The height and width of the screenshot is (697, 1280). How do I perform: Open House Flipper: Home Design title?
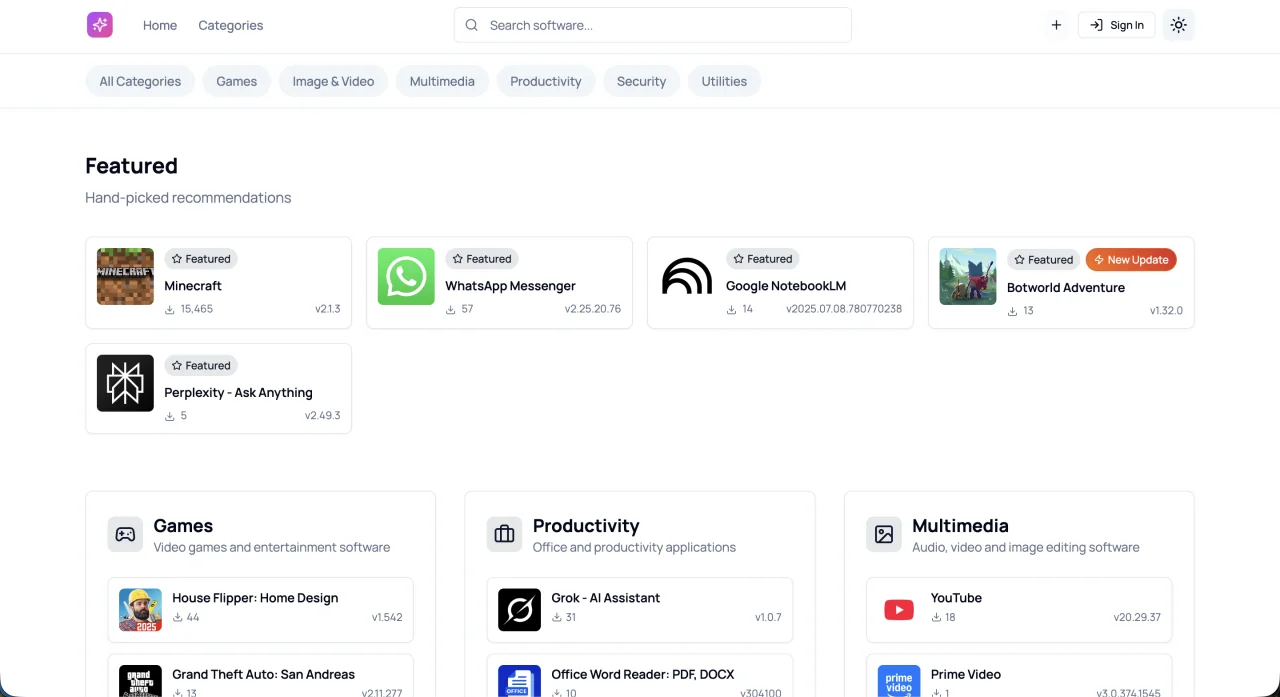tap(255, 598)
